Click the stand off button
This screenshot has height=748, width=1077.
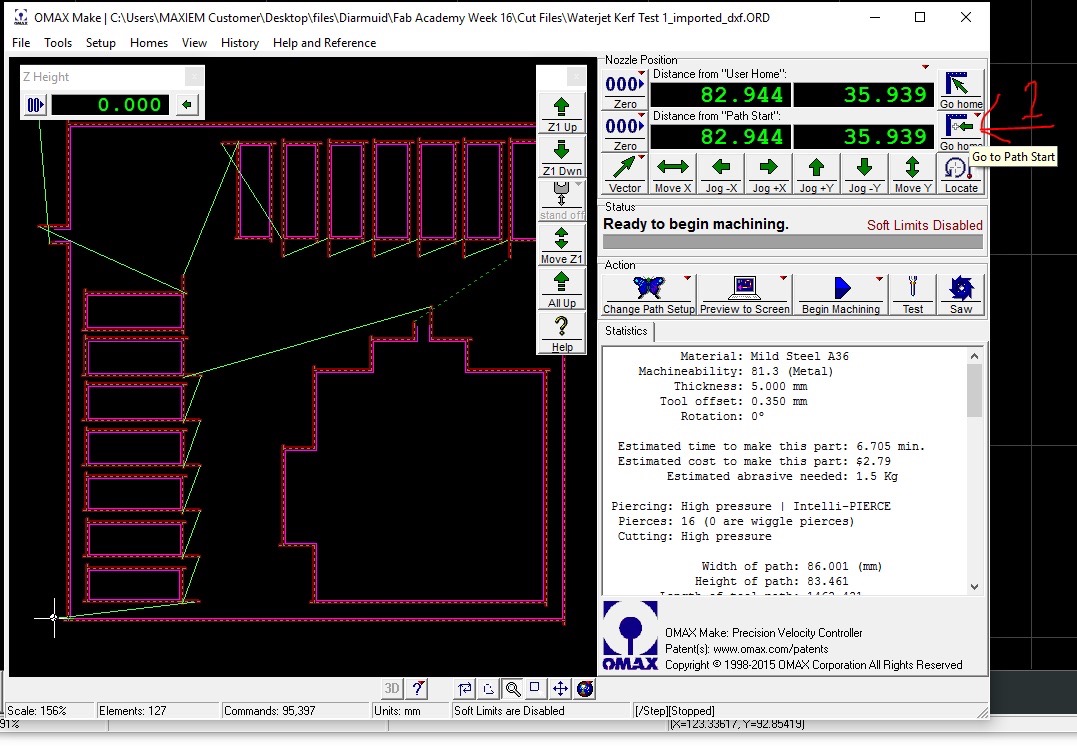click(562, 201)
